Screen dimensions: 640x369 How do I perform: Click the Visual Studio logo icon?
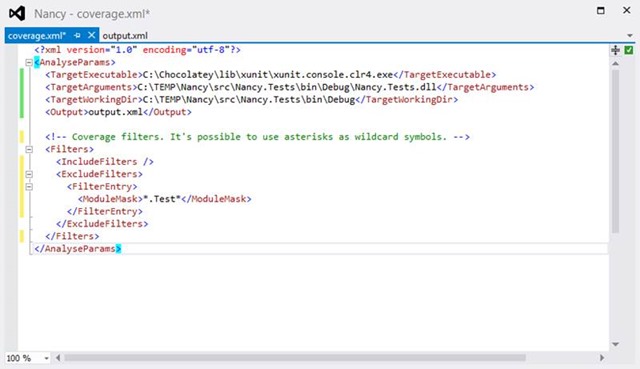tap(17, 13)
